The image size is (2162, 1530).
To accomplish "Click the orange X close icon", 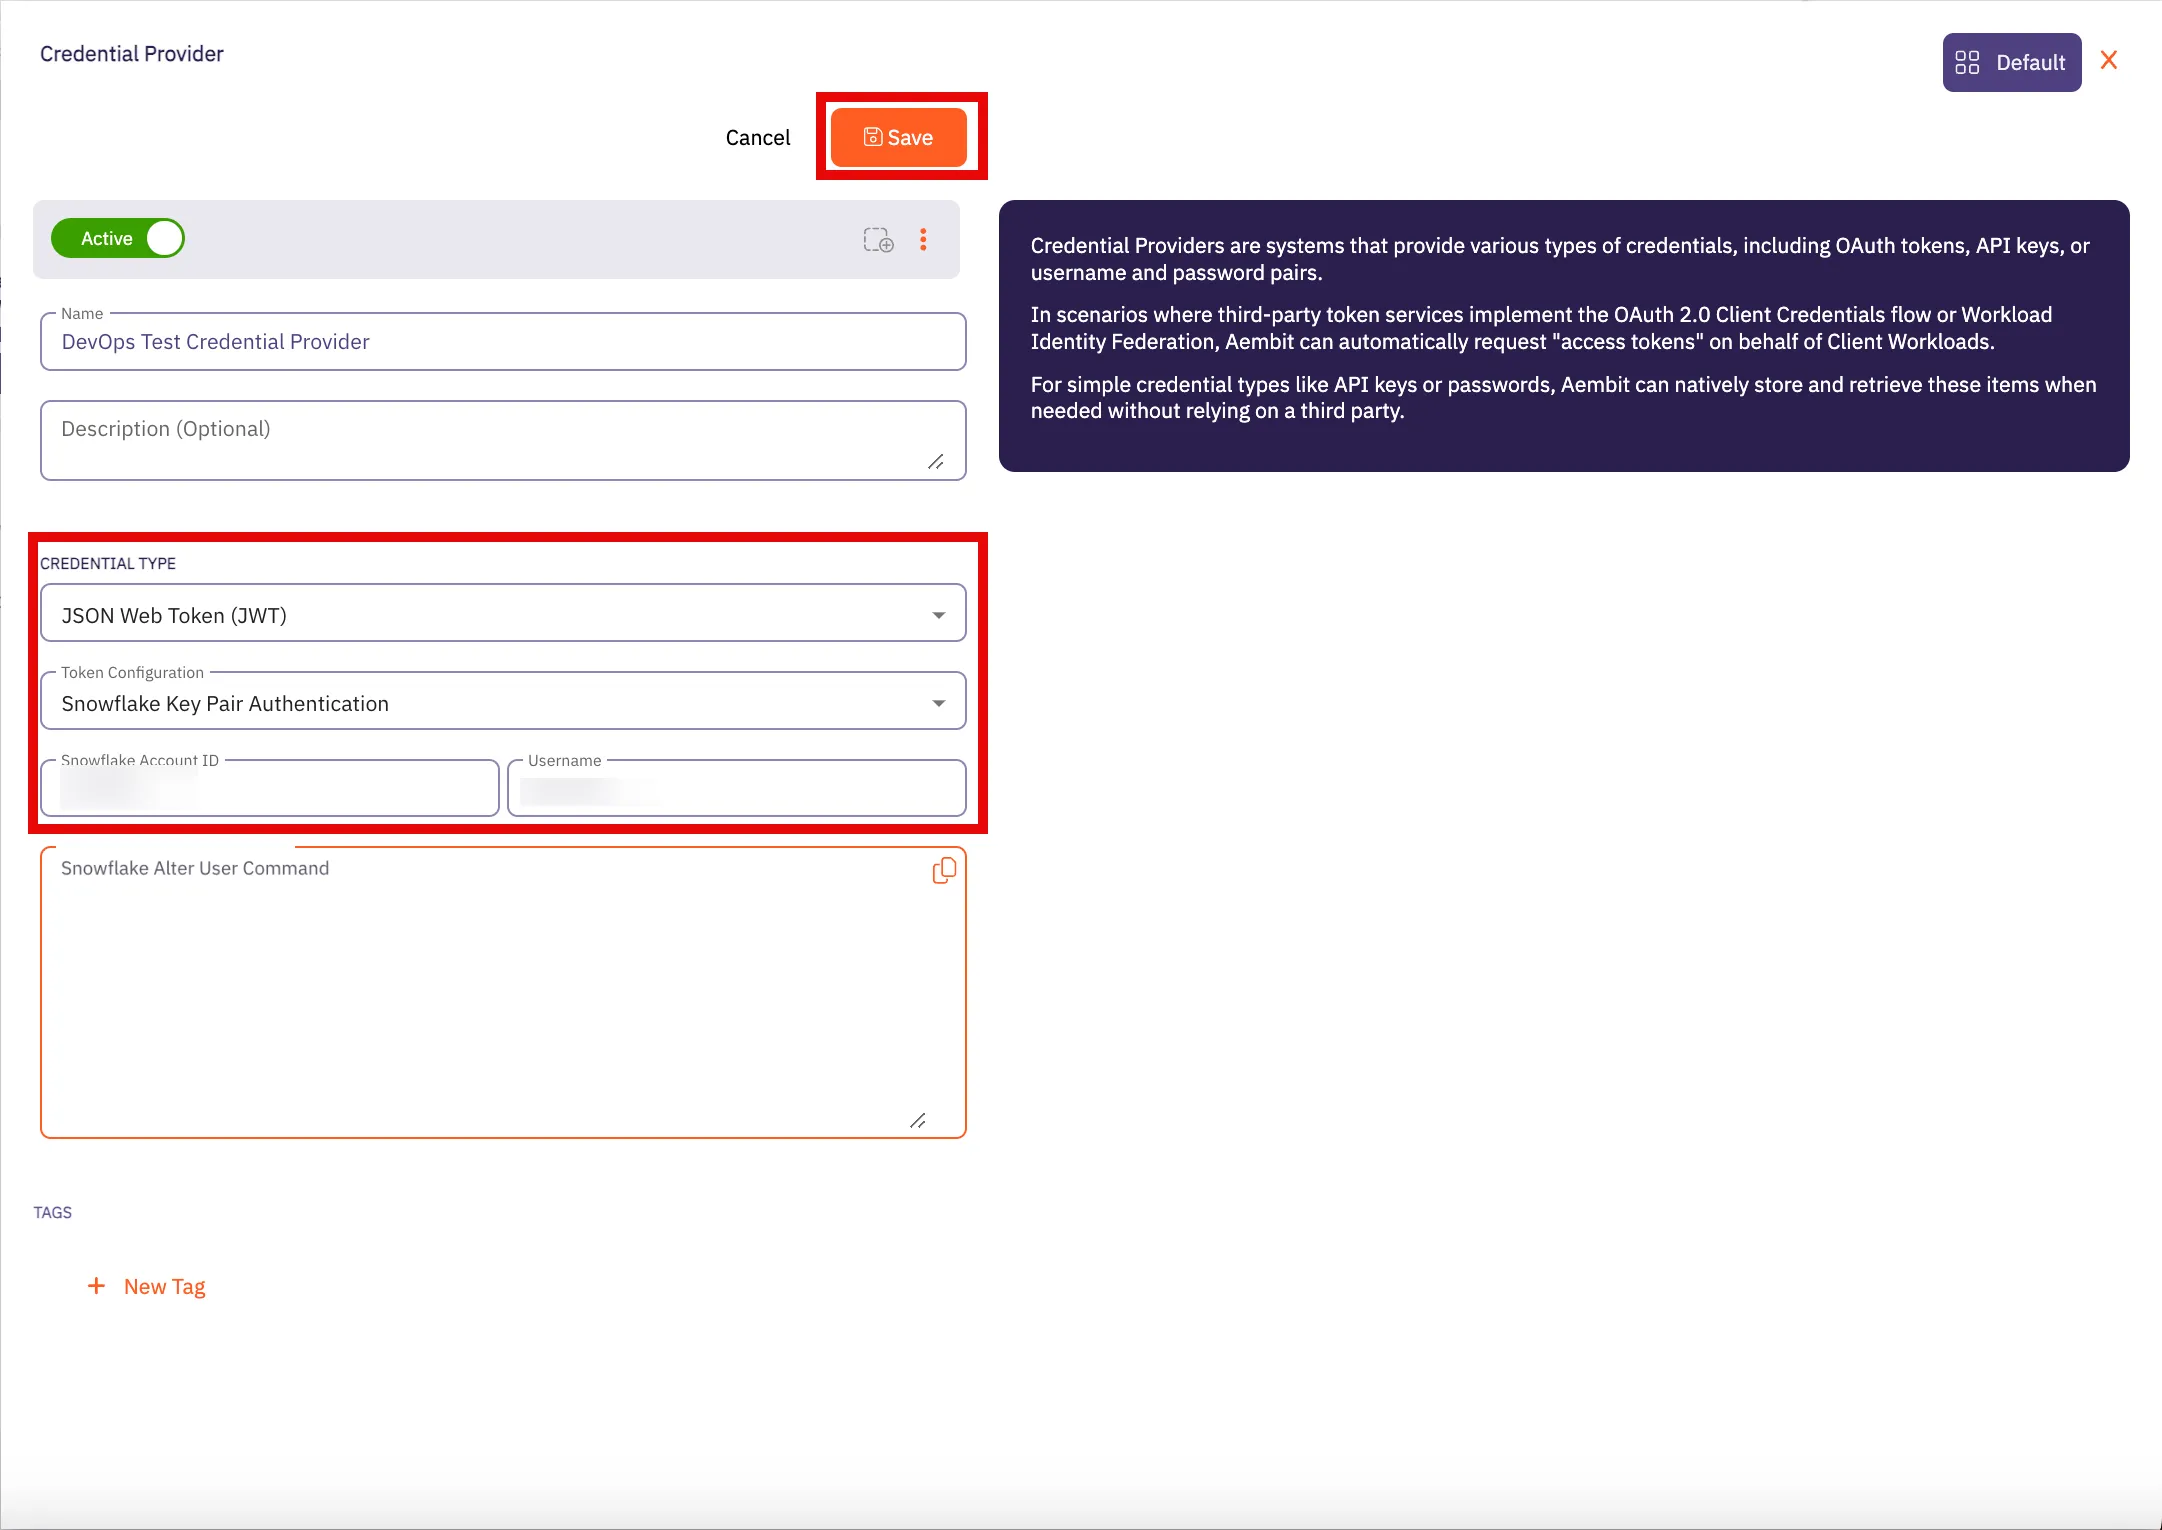I will 2109,61.
